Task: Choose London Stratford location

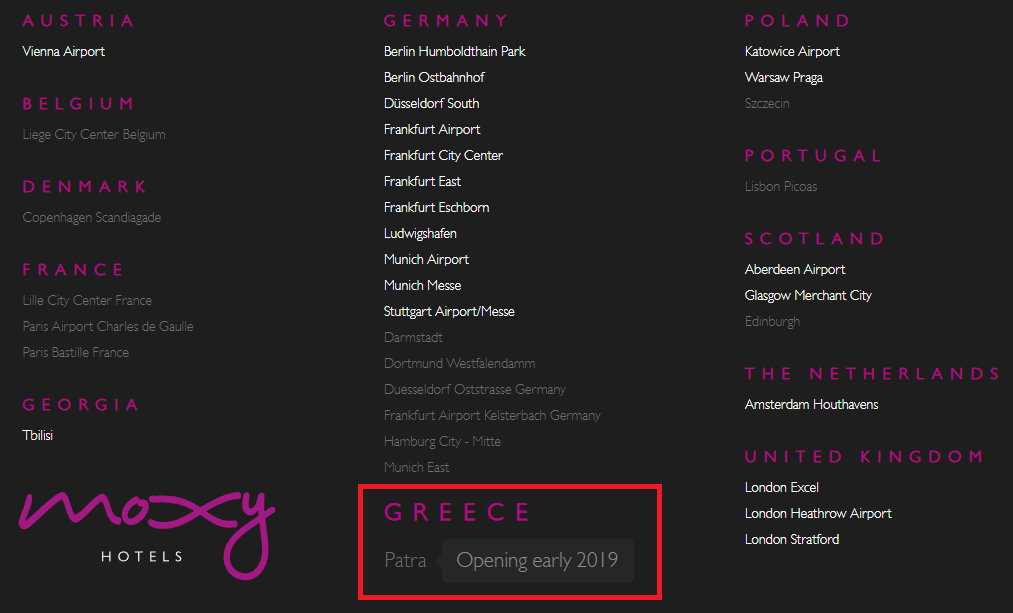Action: (x=792, y=539)
